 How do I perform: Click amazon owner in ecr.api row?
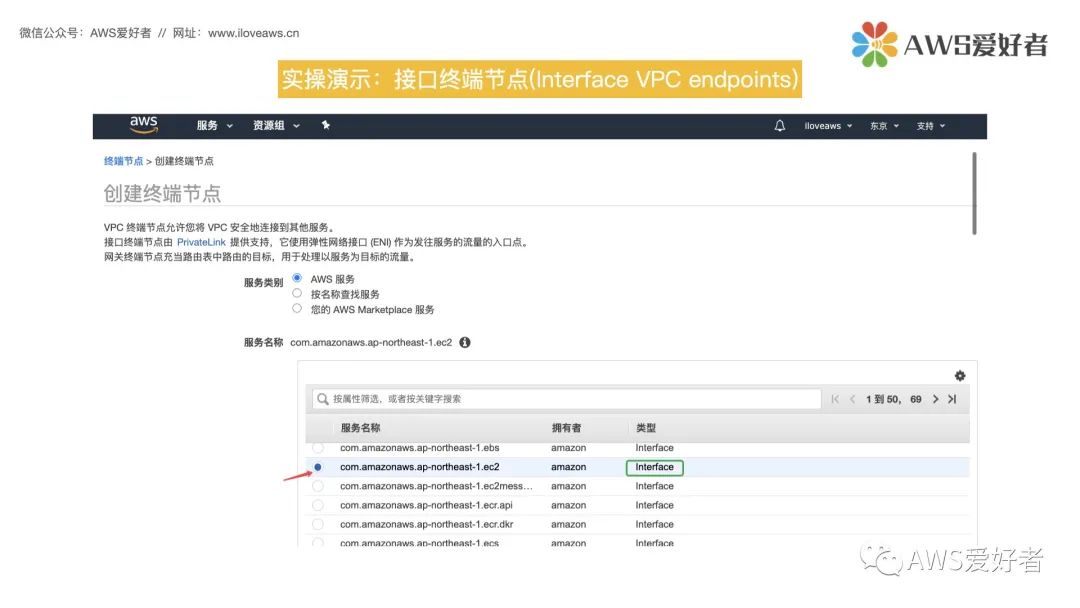tap(568, 505)
